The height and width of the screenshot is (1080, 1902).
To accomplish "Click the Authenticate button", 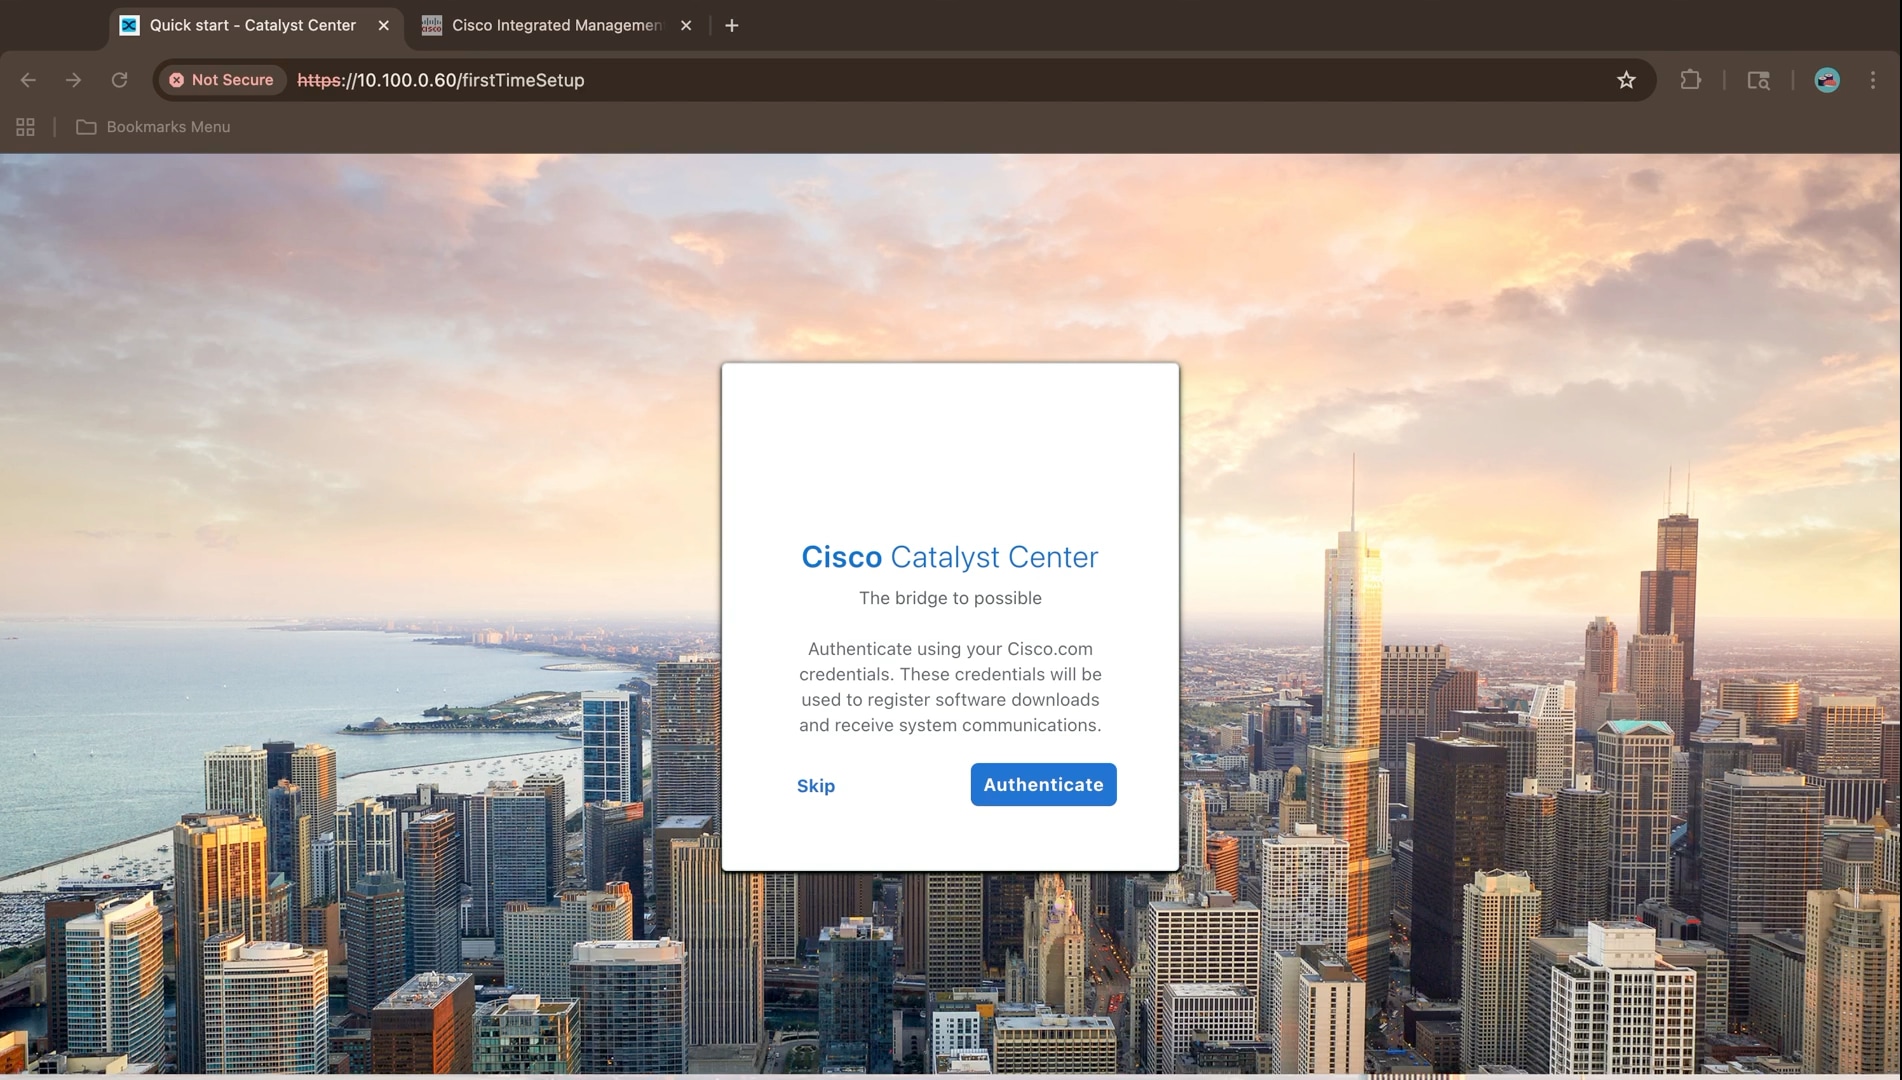I will click(x=1043, y=785).
